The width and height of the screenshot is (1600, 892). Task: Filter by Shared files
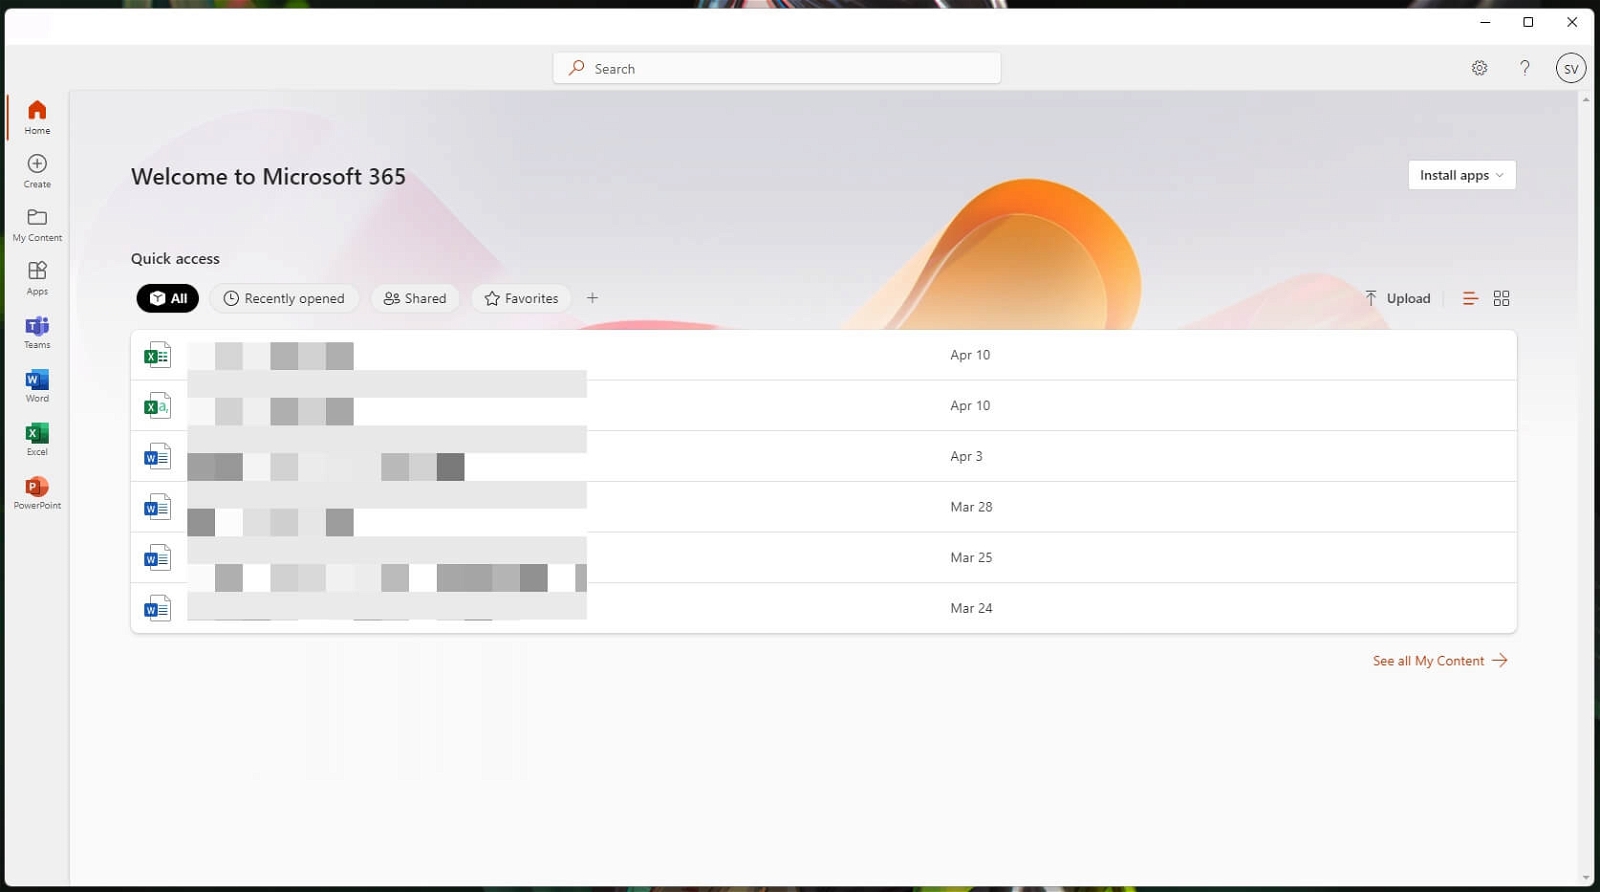(415, 298)
